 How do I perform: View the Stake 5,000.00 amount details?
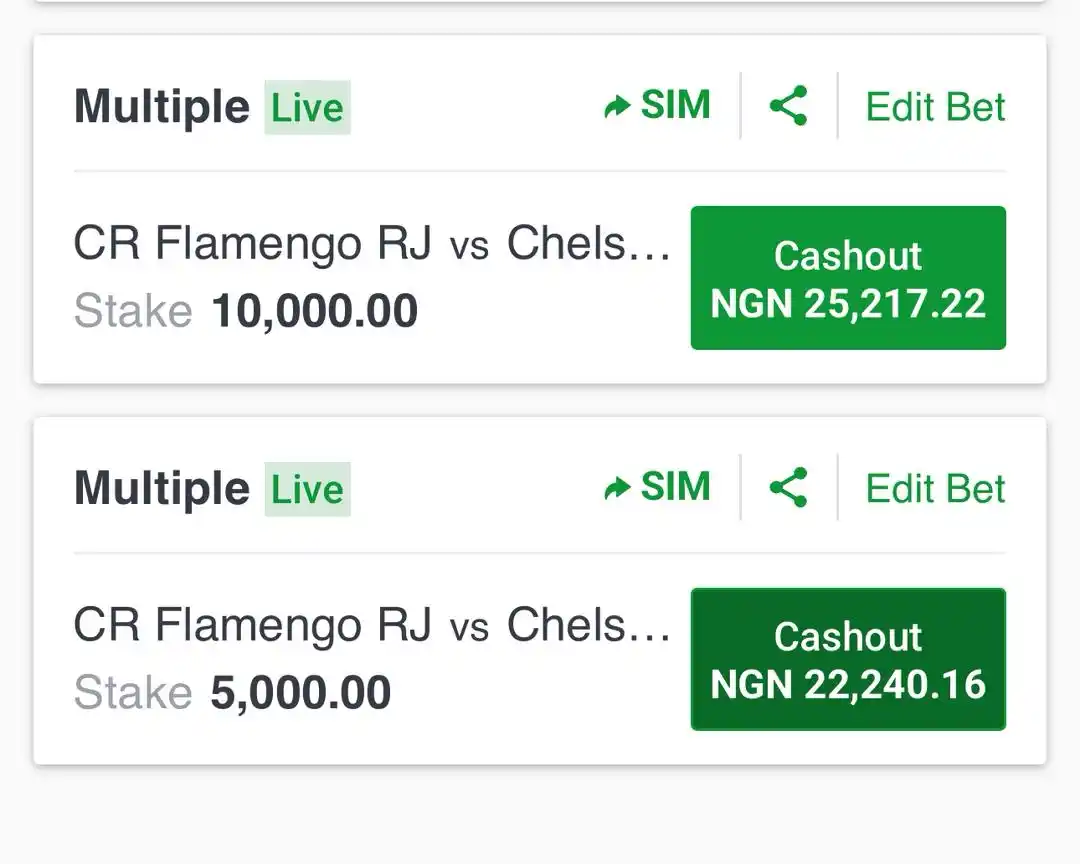(301, 692)
